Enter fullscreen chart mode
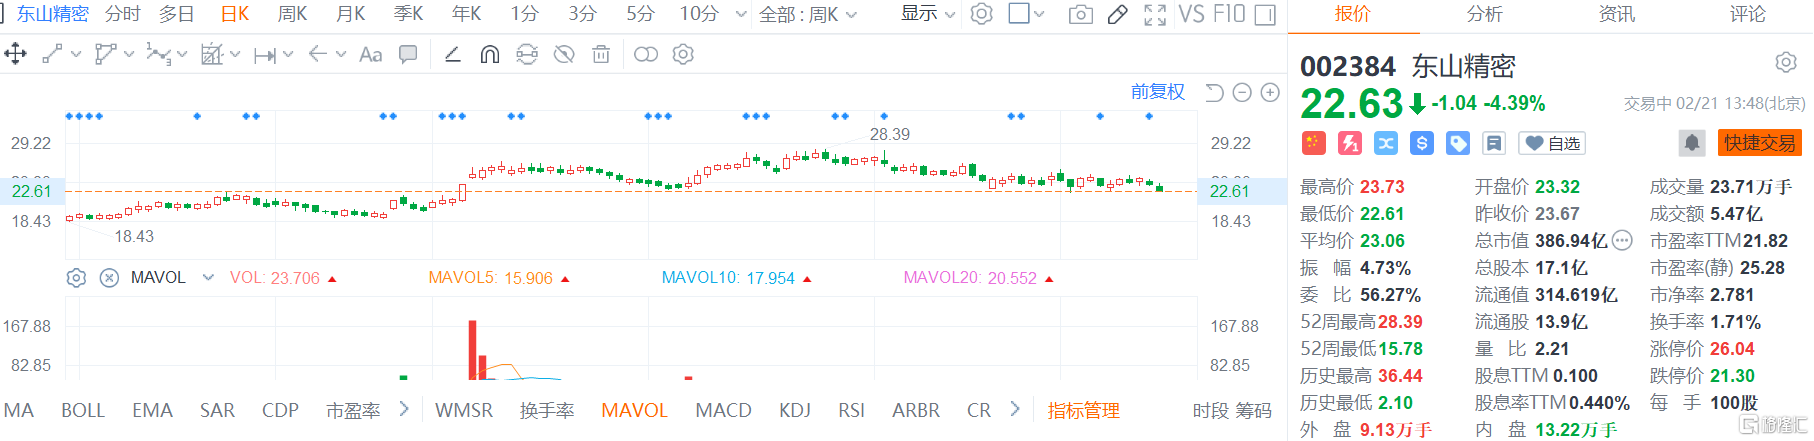 pos(1155,15)
